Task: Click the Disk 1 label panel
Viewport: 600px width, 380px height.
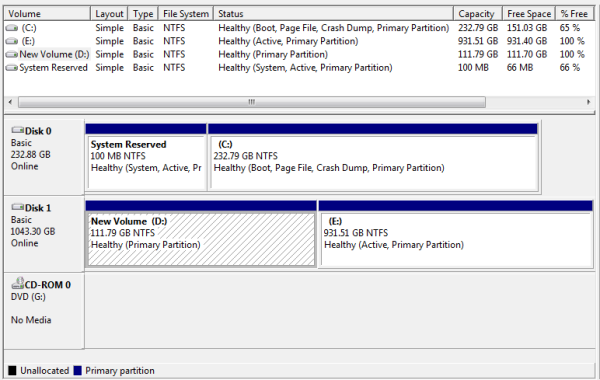Action: tap(44, 234)
